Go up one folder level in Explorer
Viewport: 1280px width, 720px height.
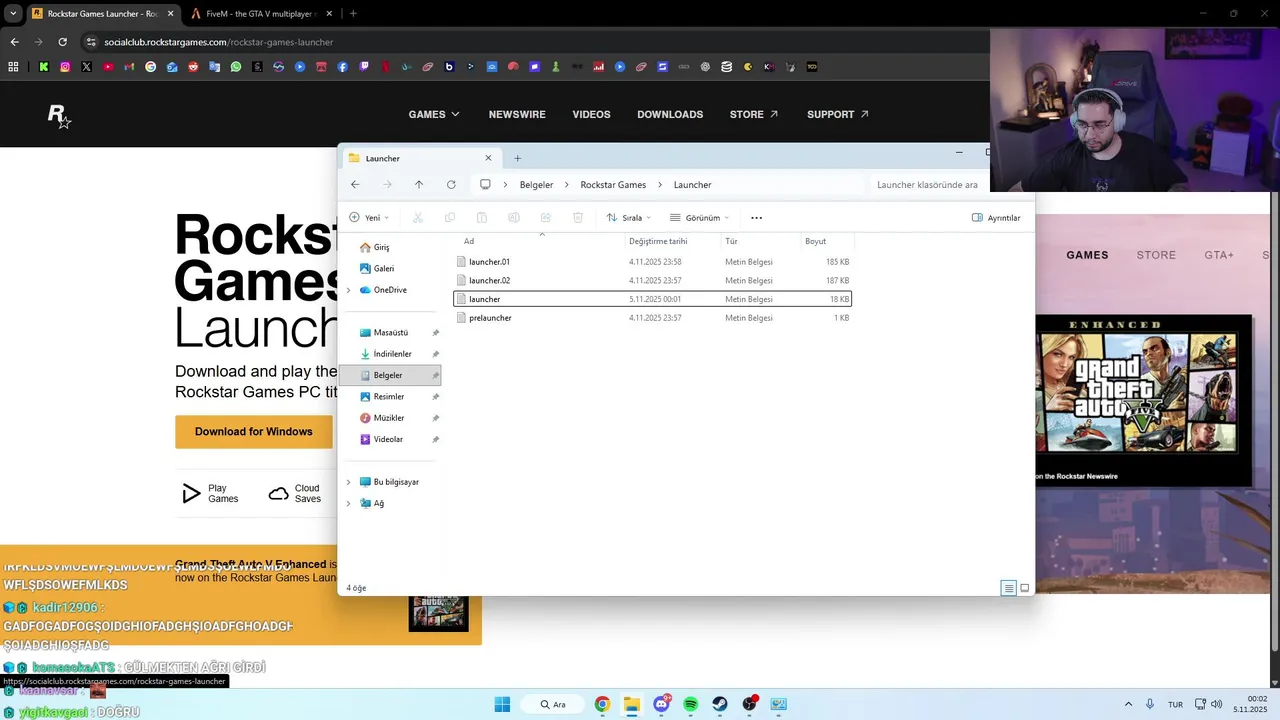[x=419, y=185]
